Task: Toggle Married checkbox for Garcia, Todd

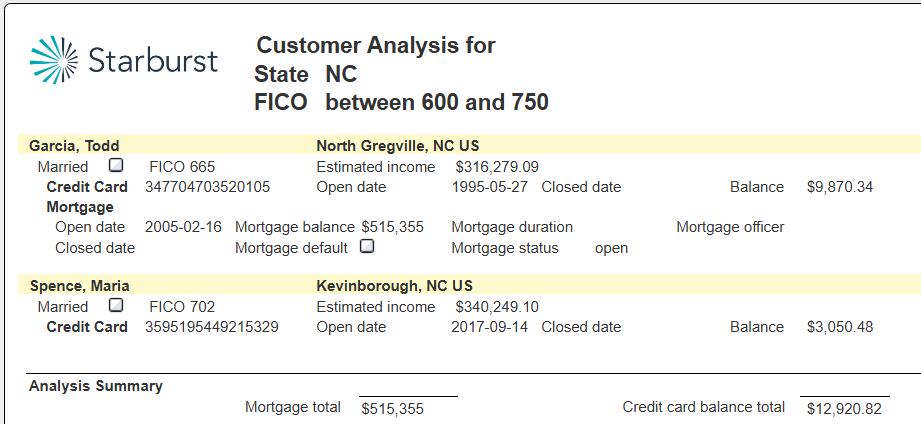Action: coord(116,165)
